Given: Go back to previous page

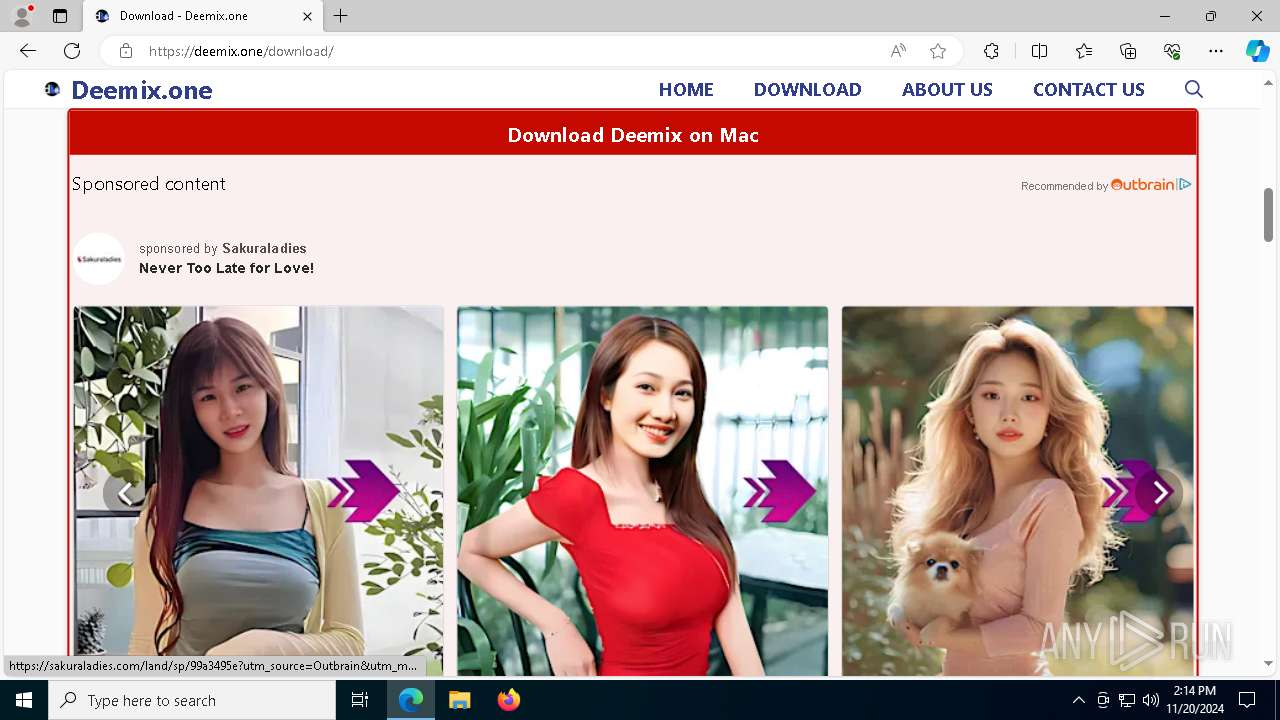Looking at the screenshot, I should (x=28, y=51).
